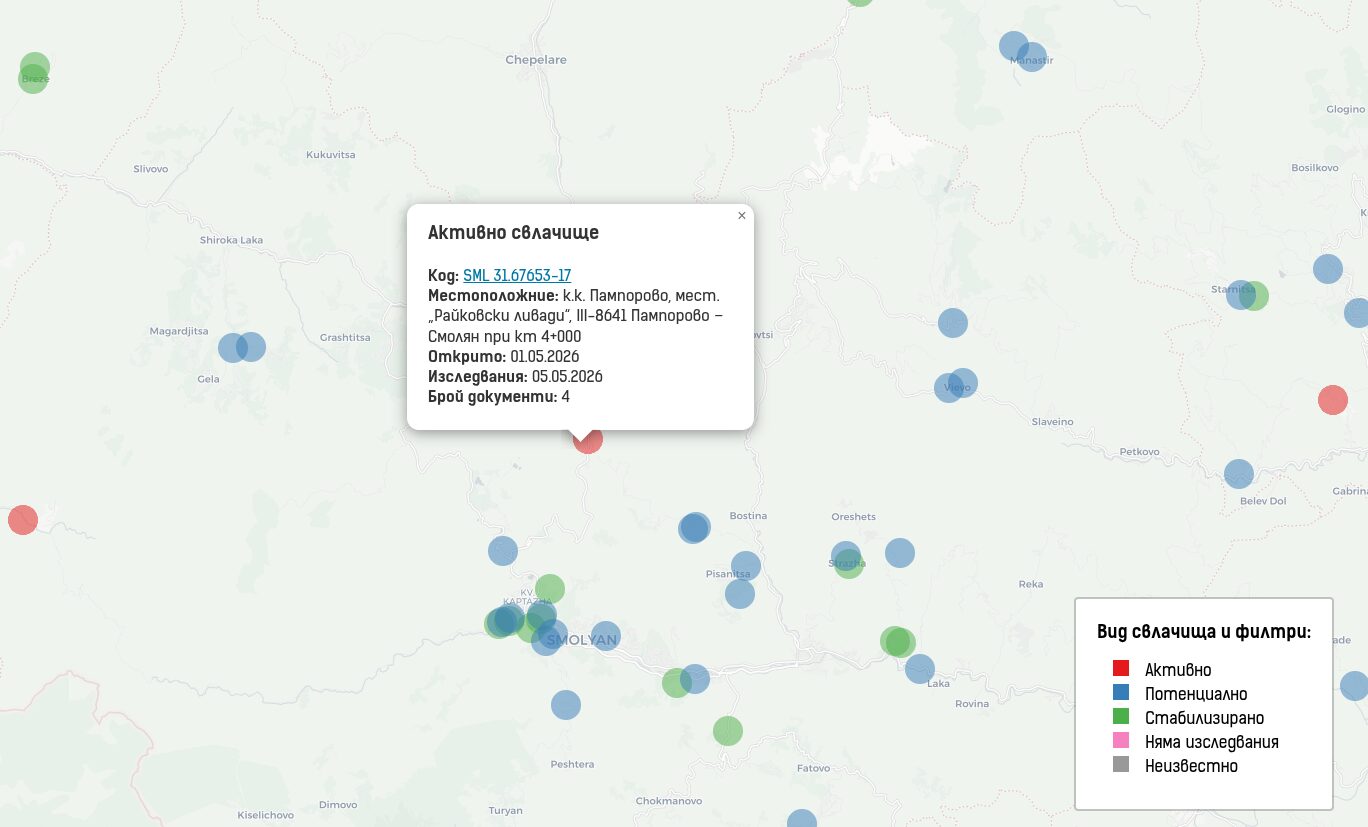Click the Magardjitsa village label
The height and width of the screenshot is (827, 1368).
click(179, 331)
